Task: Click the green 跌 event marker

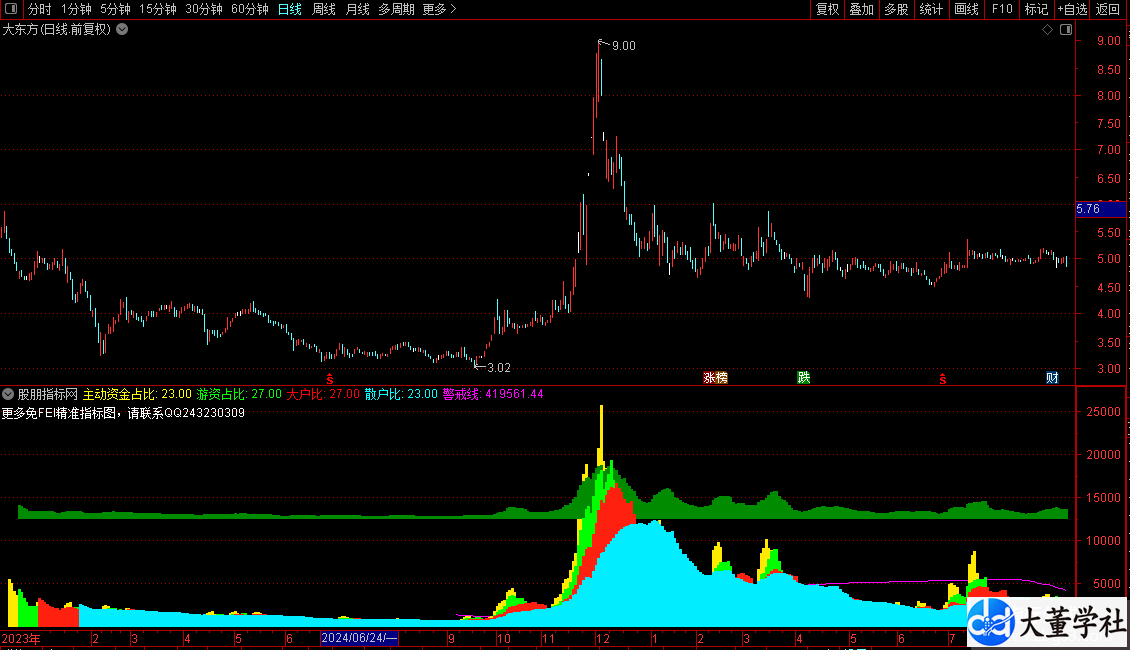Action: [x=803, y=378]
